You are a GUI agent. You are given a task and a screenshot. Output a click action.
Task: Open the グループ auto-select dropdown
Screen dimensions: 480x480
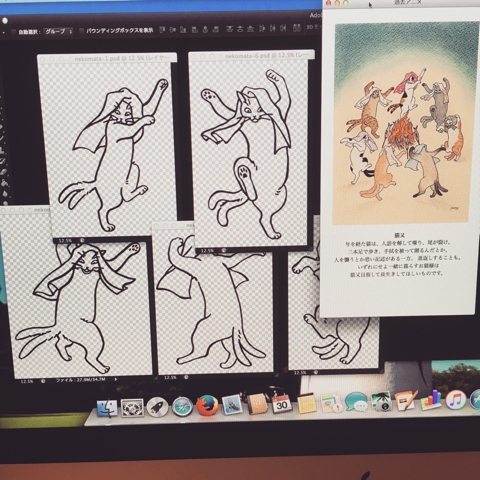58,32
